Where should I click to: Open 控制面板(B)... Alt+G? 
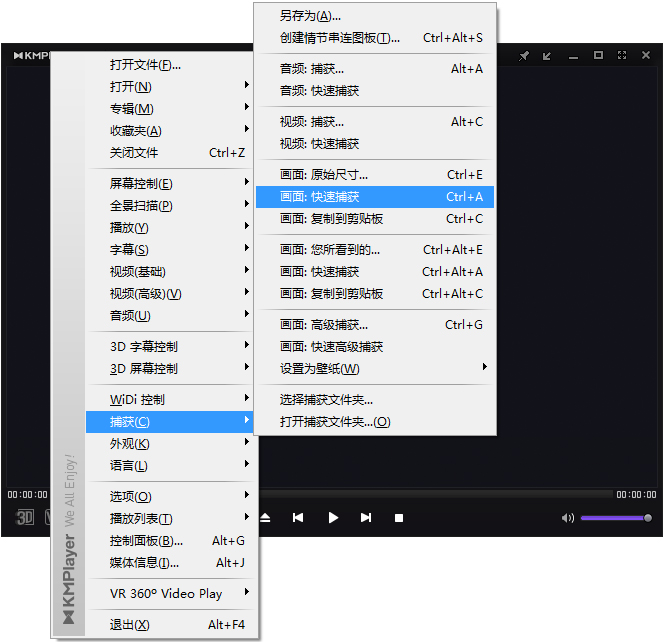coord(170,541)
